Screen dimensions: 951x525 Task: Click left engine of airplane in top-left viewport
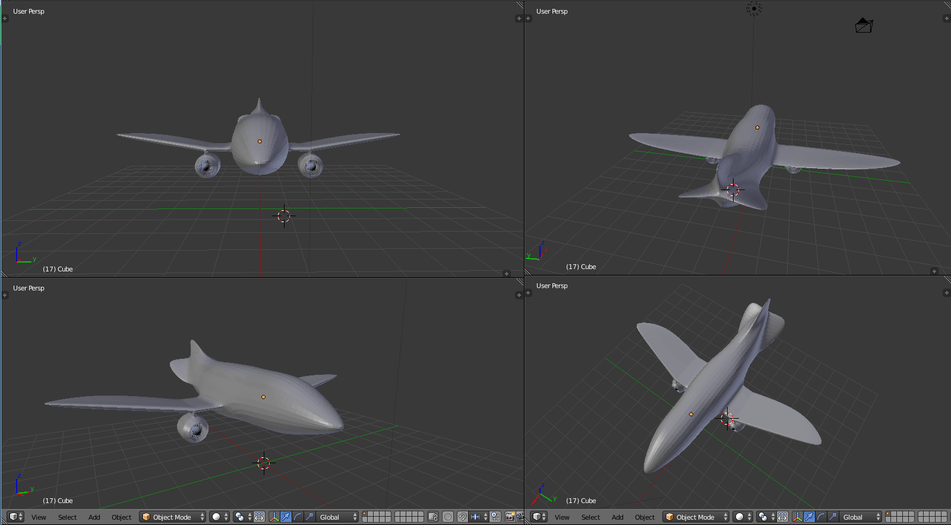tap(207, 165)
